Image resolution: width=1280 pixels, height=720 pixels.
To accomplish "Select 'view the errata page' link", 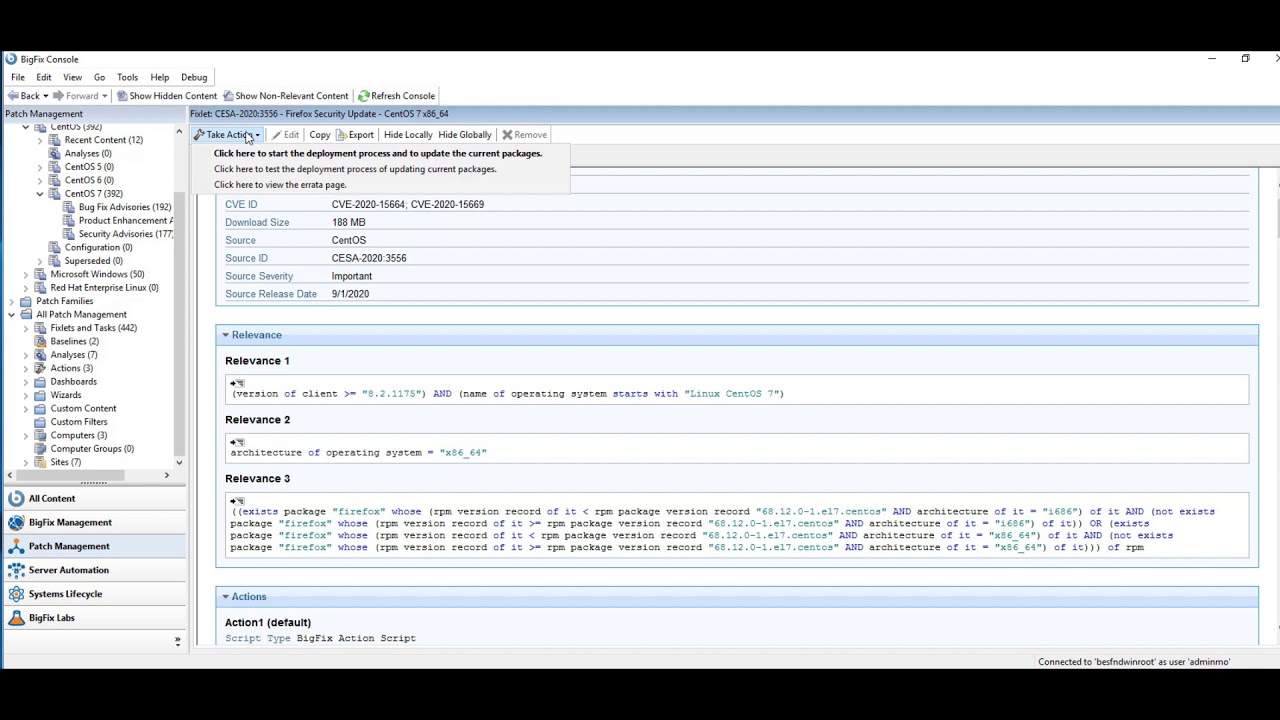I will [x=280, y=185].
